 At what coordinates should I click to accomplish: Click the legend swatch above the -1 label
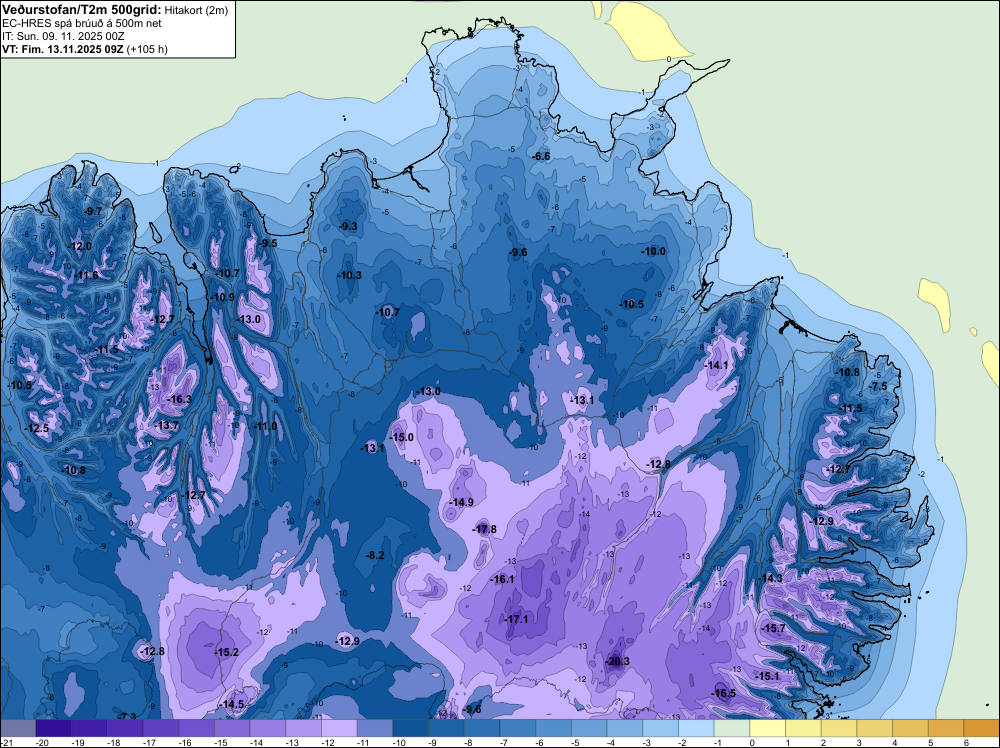[732, 728]
